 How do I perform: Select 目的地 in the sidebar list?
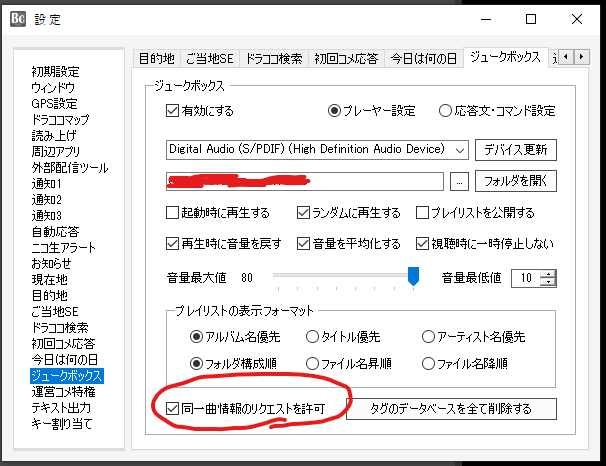49,296
